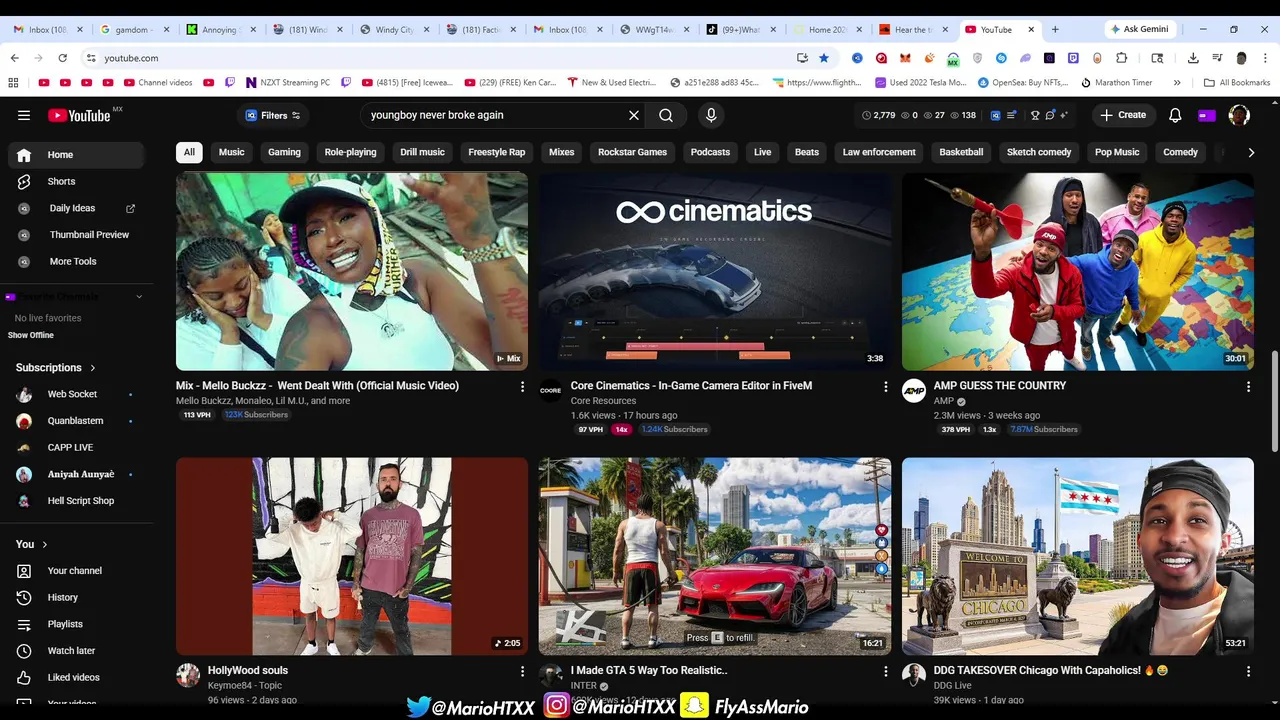The width and height of the screenshot is (1280, 720).
Task: Click the YouTube logo
Action: tap(79, 115)
